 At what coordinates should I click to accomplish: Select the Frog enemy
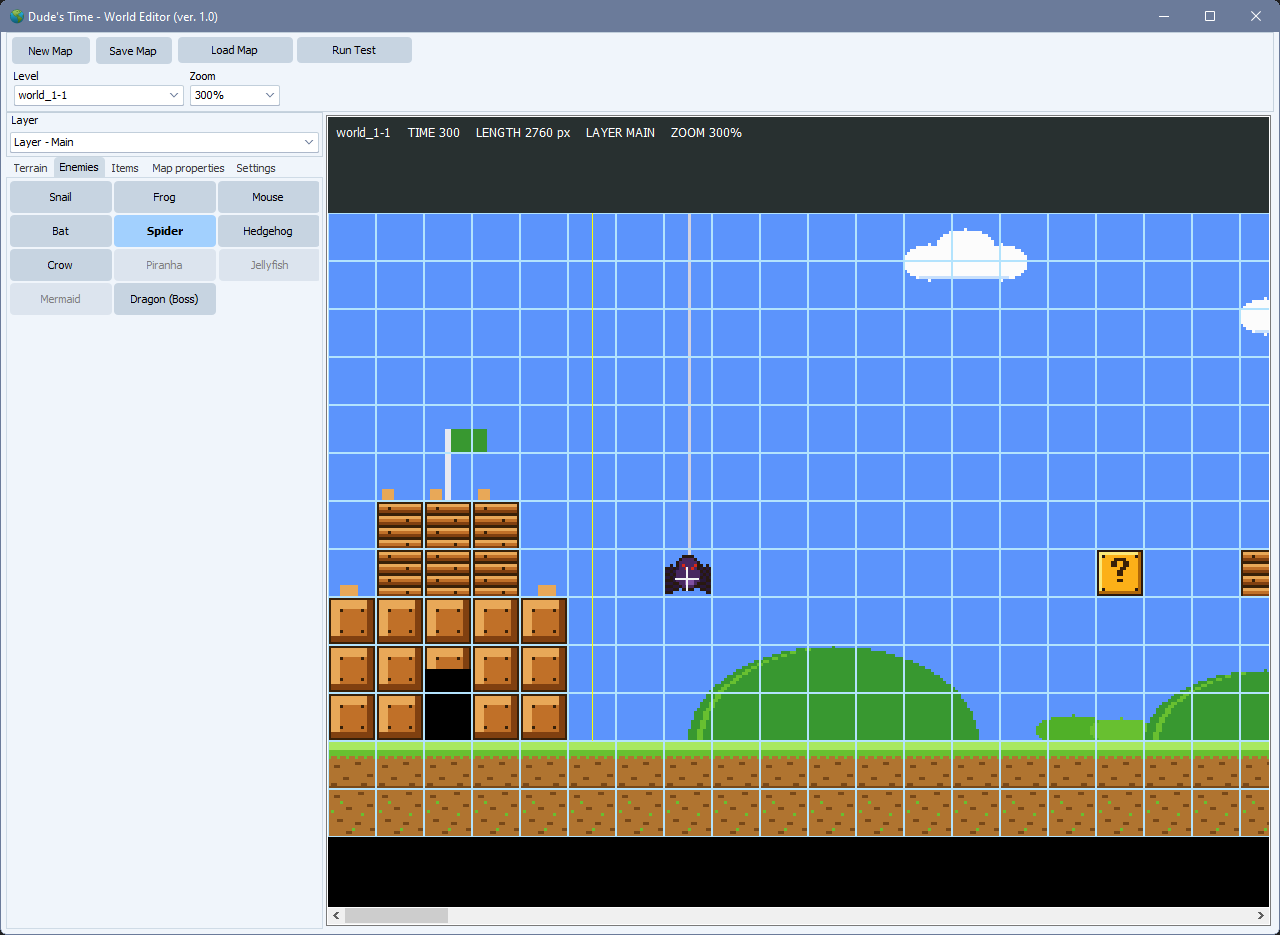(165, 197)
